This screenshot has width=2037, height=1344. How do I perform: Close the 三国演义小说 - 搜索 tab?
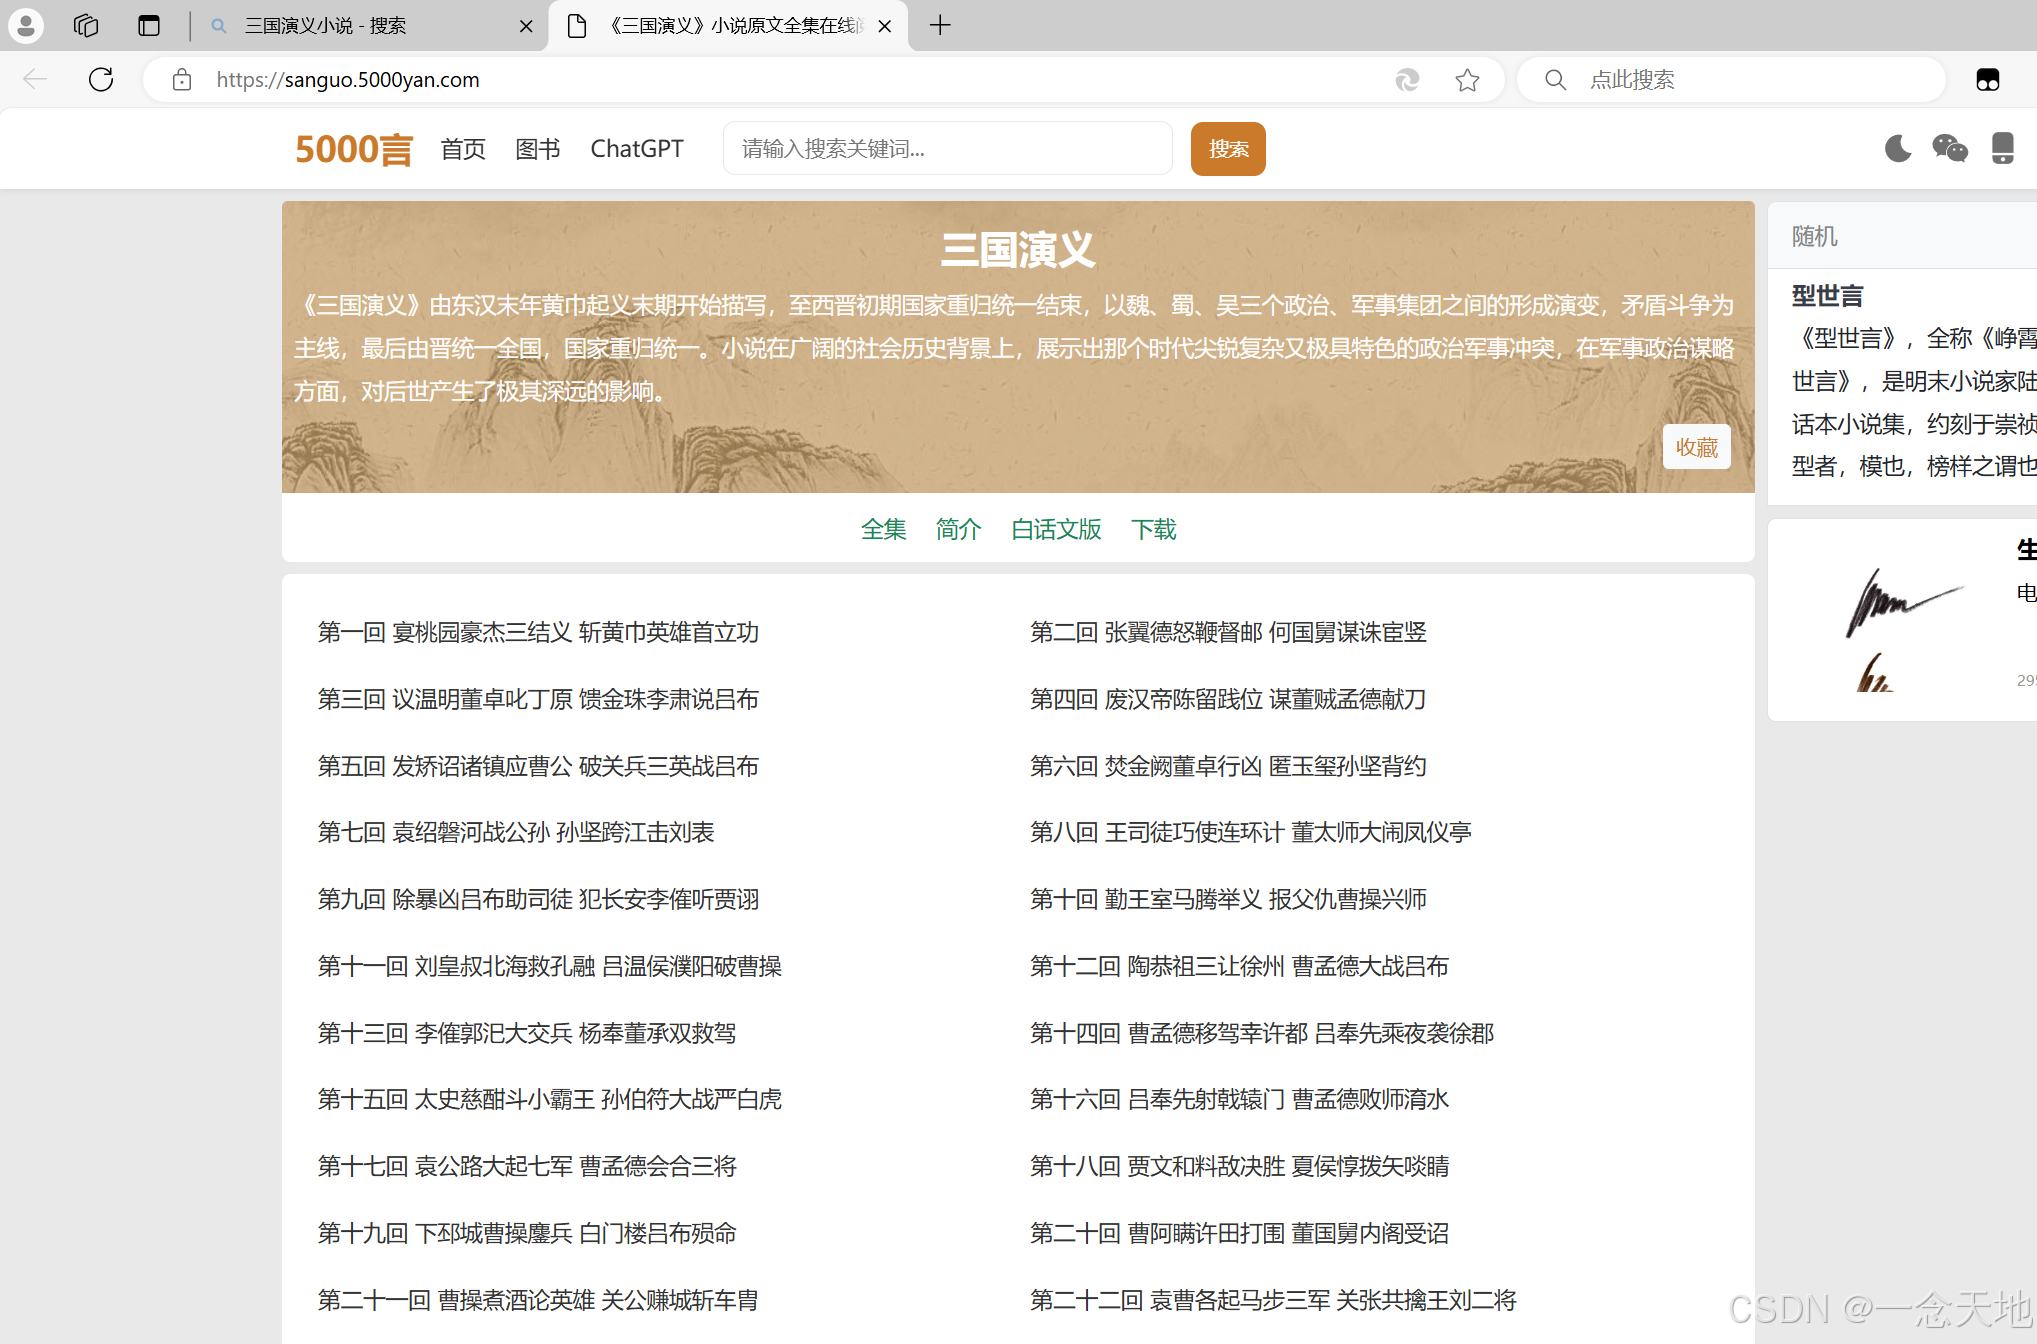pos(526,26)
